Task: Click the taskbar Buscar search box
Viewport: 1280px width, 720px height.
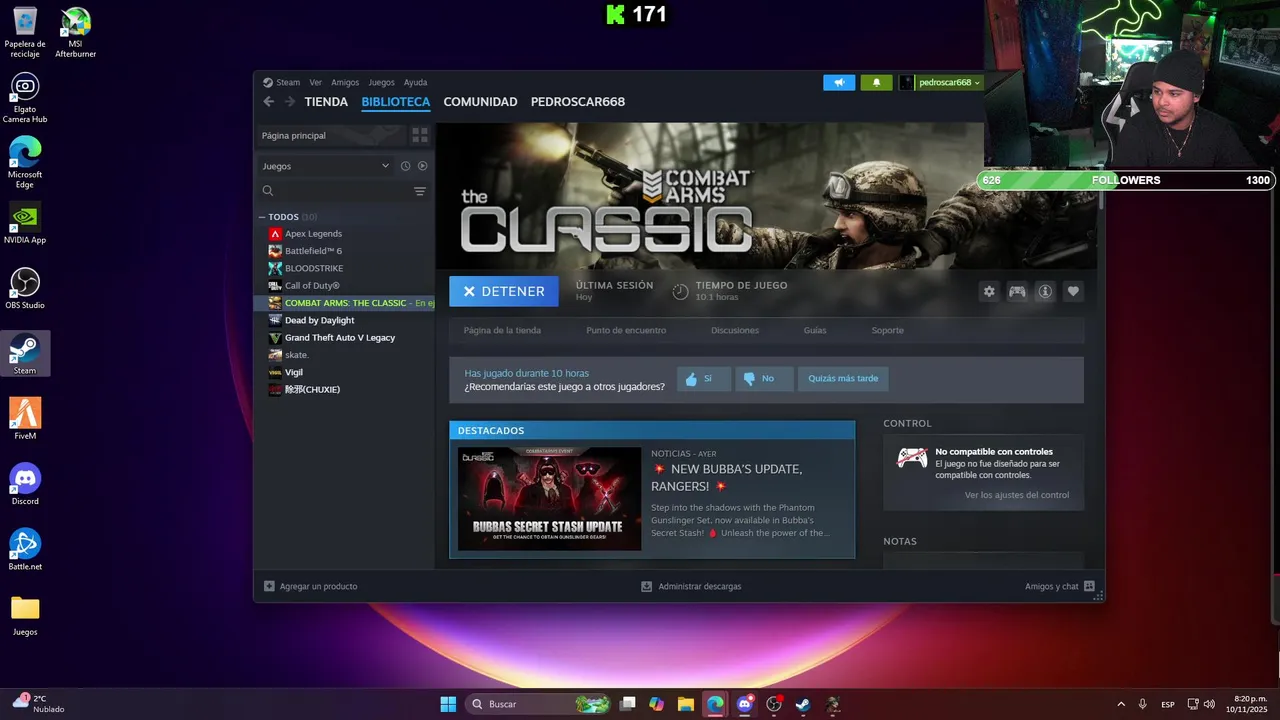Action: tap(540, 704)
